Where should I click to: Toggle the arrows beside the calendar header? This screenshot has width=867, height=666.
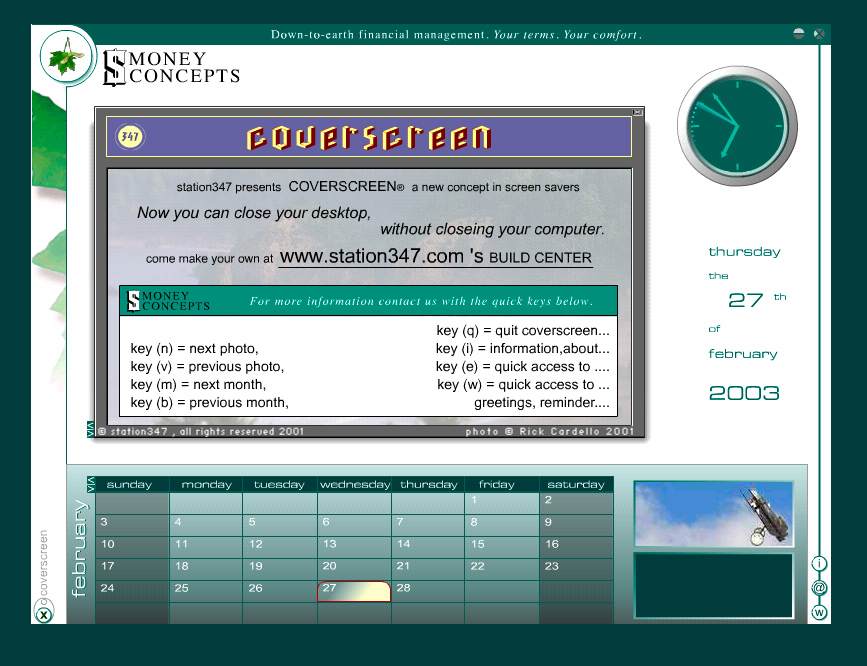click(x=91, y=484)
